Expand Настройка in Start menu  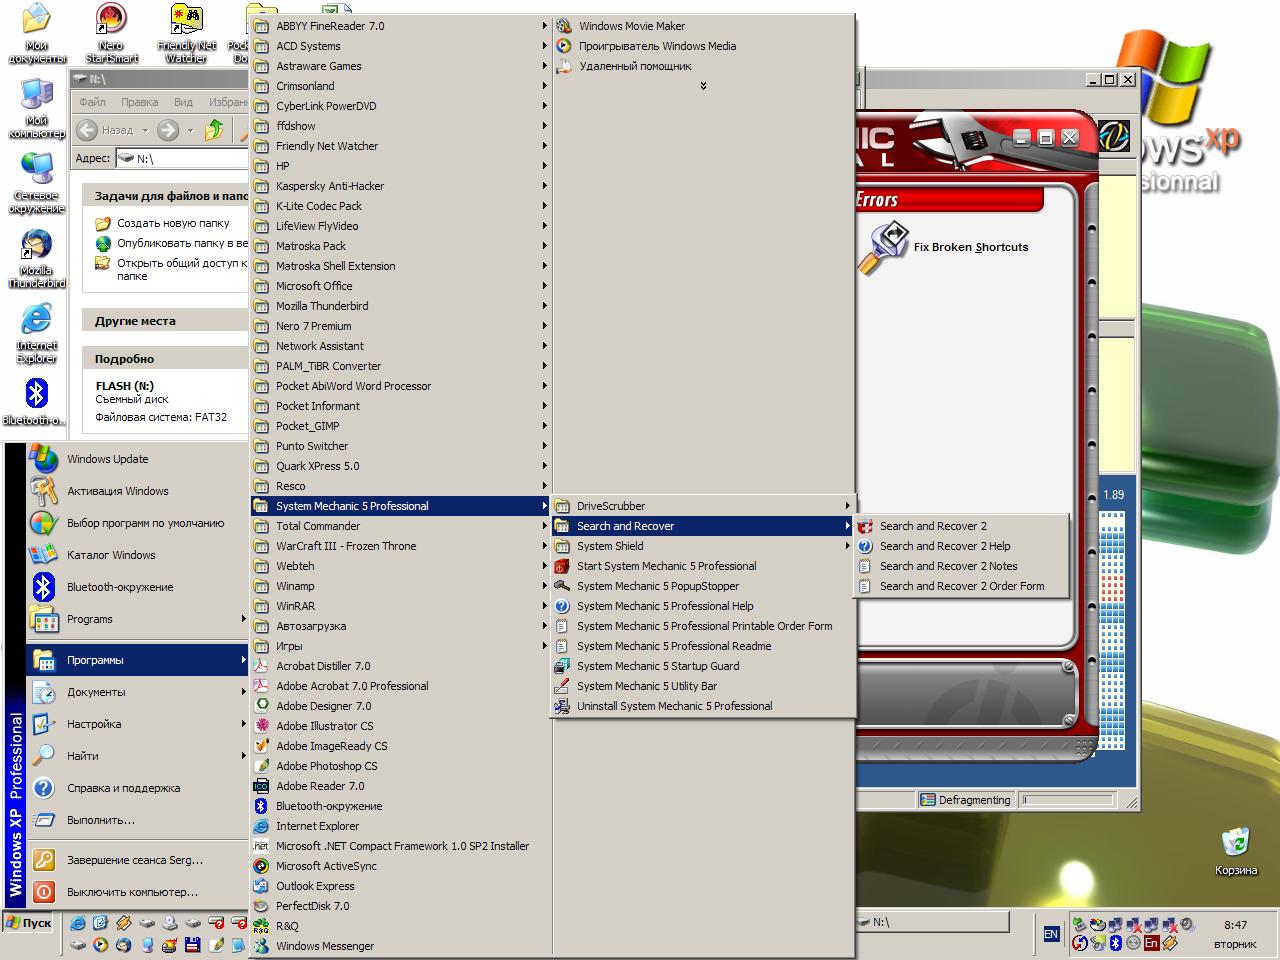tap(138, 724)
